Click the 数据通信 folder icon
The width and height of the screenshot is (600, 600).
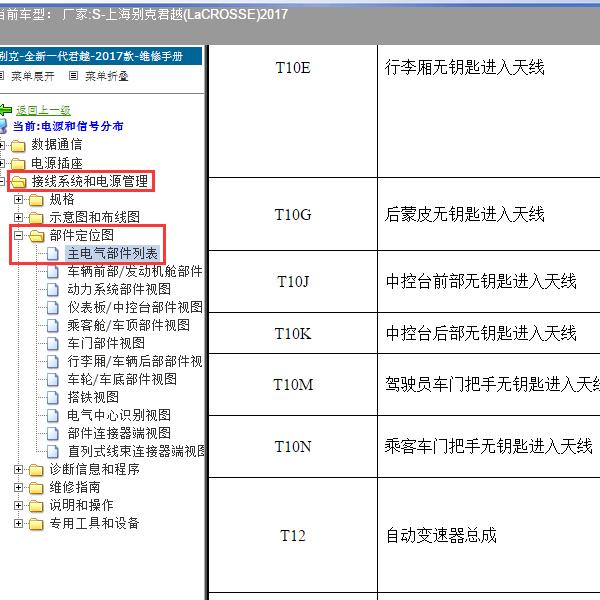click(18, 145)
